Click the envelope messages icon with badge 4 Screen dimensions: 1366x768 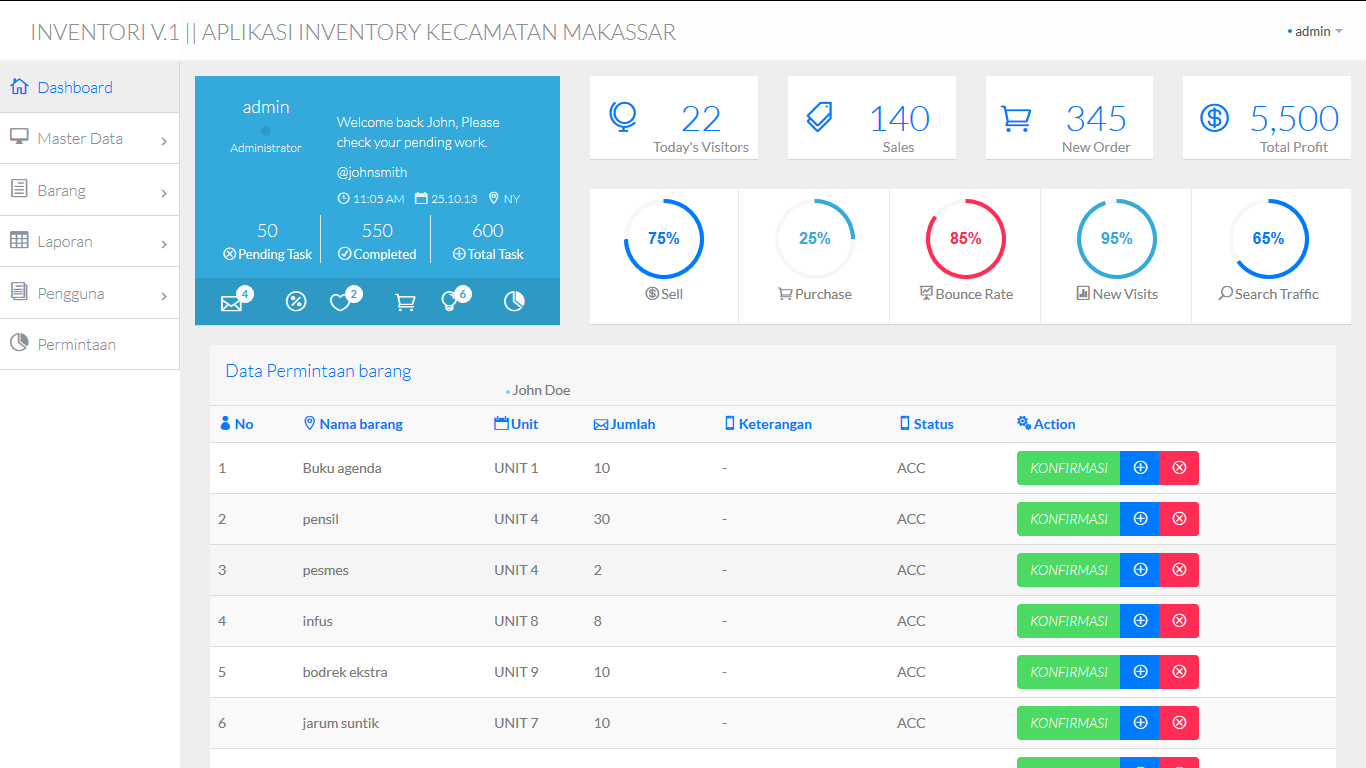click(232, 302)
